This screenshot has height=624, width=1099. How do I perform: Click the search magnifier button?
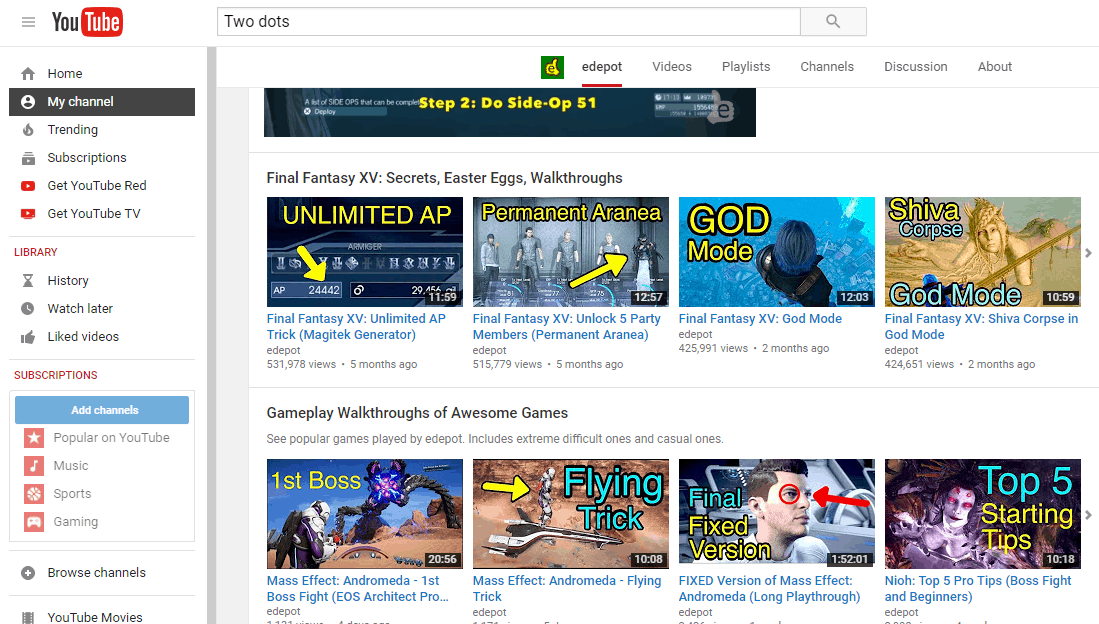[833, 22]
